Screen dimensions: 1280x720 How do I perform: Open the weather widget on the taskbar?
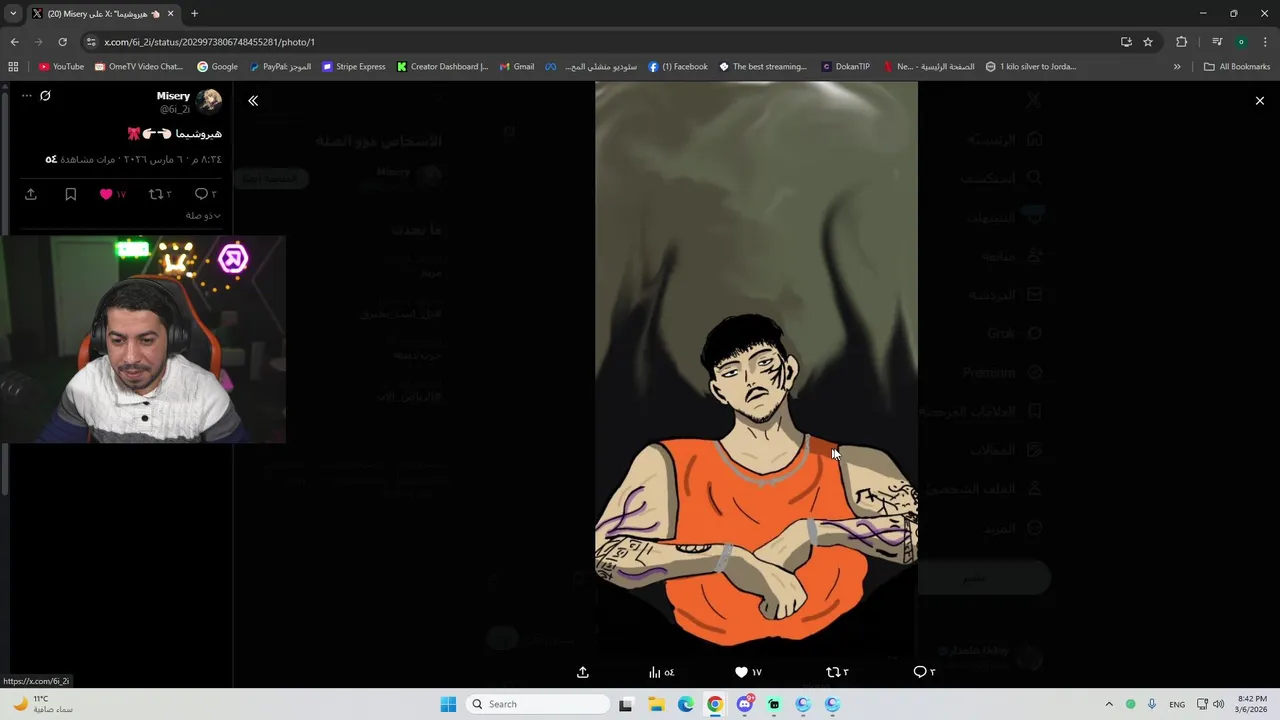(42, 704)
